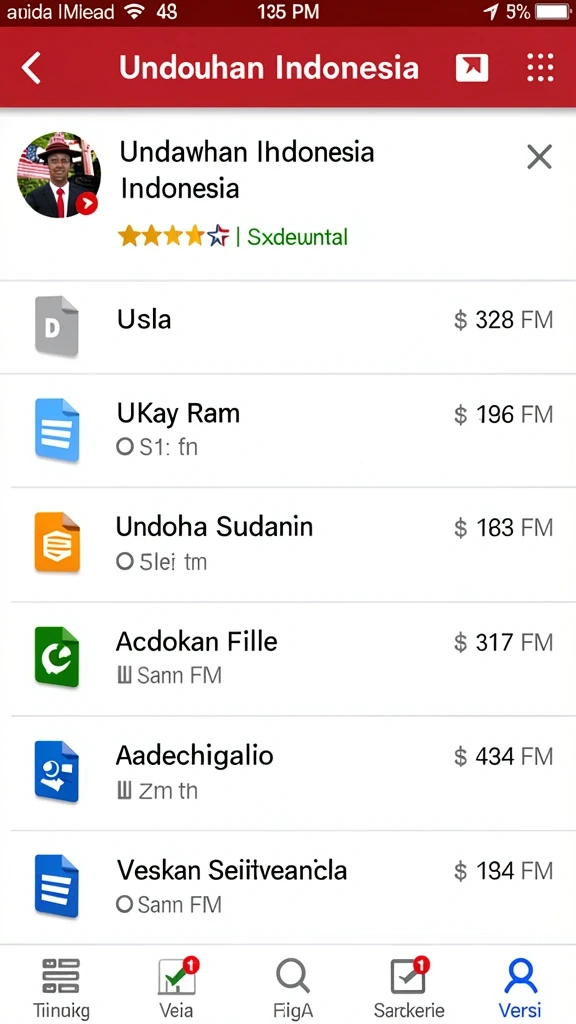Dismiss the Undawhan Indonesia card with X

click(x=539, y=157)
